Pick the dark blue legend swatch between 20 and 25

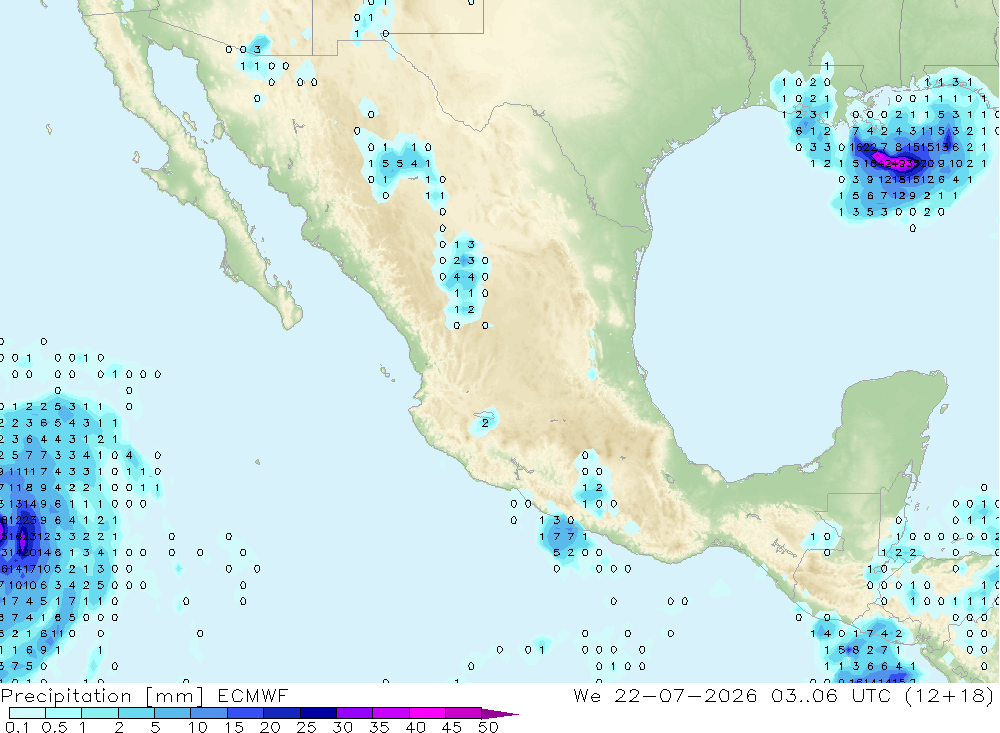[282, 713]
